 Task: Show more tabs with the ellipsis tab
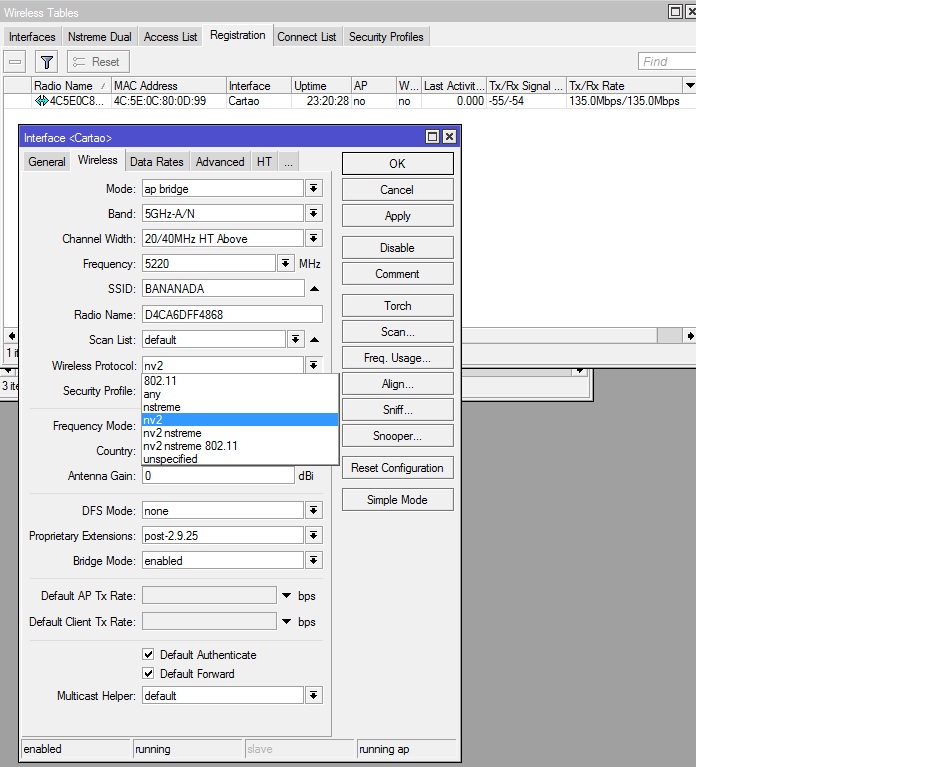pos(288,161)
